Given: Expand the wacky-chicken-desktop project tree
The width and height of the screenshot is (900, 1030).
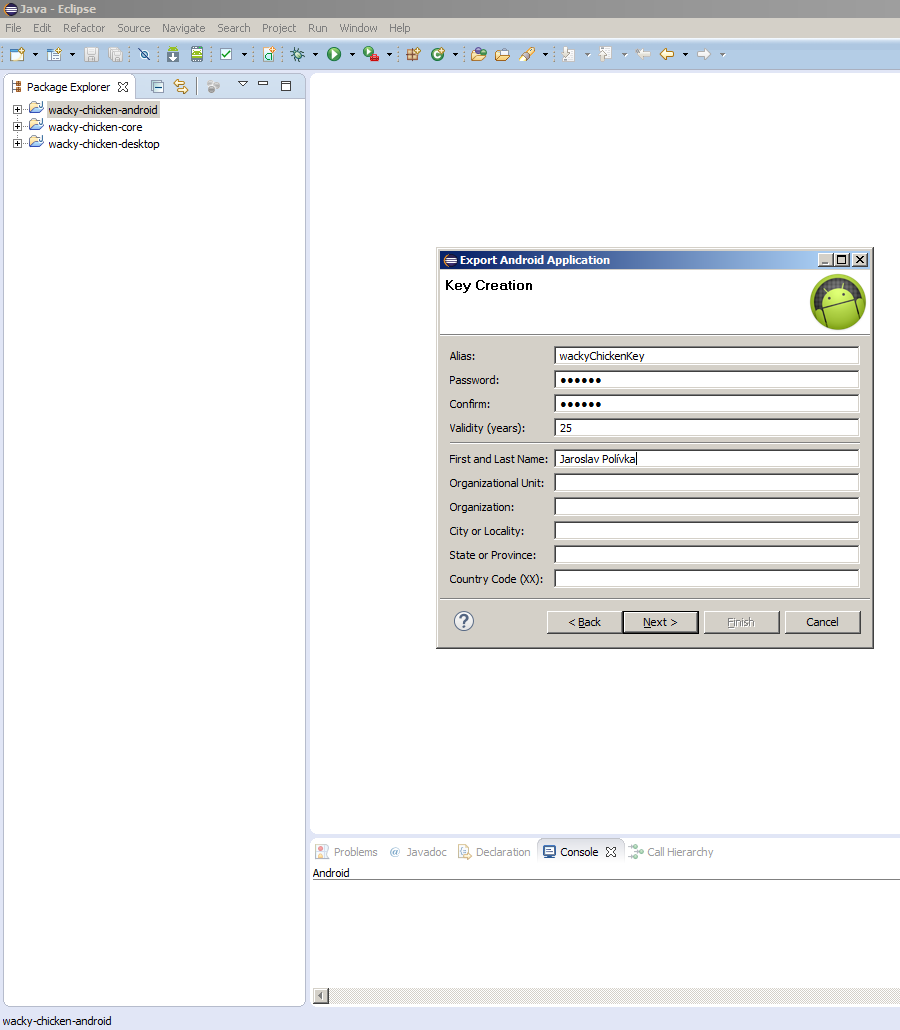Looking at the screenshot, I should [17, 144].
